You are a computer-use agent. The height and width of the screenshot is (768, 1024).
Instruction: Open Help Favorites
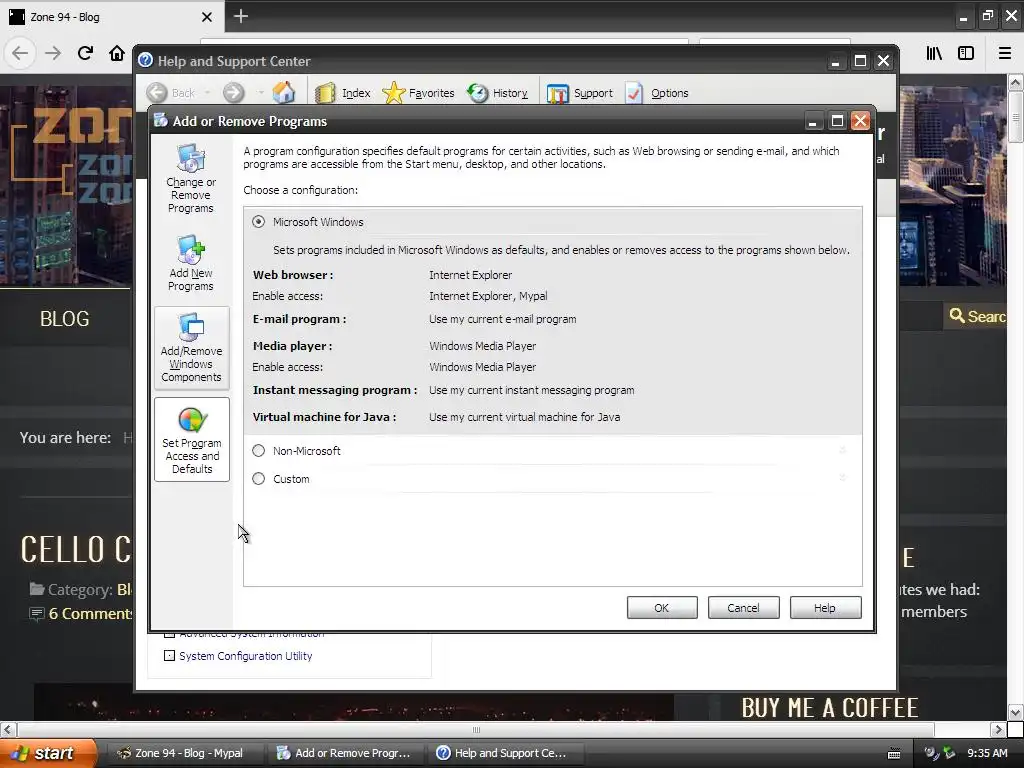[419, 93]
